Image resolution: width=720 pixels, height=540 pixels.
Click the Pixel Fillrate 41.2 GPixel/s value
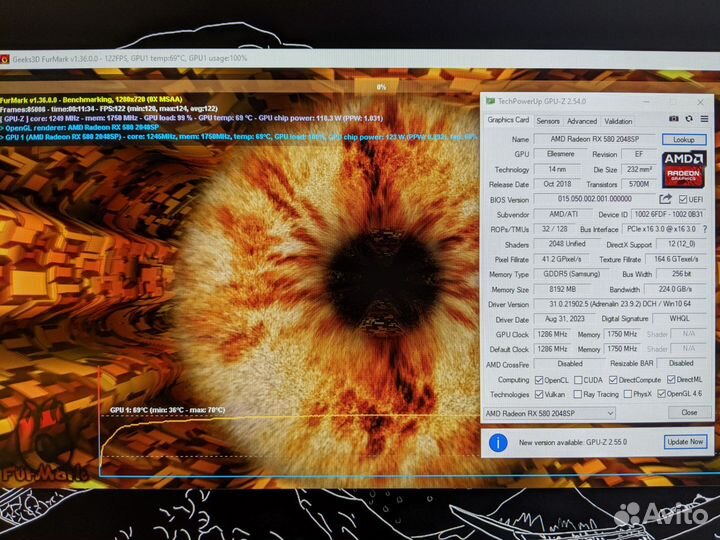561,259
